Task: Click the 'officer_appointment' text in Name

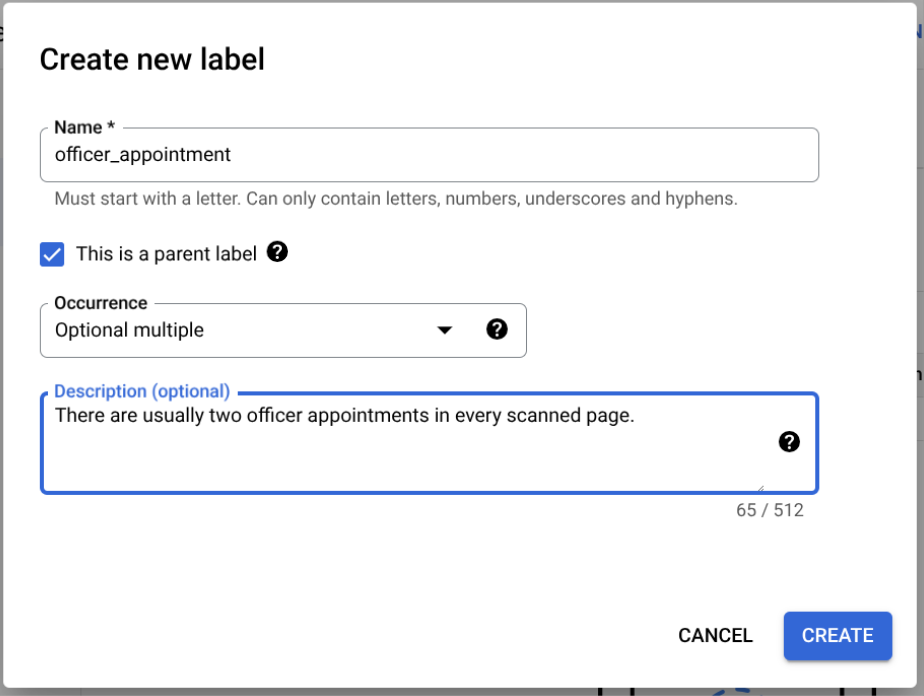Action: pyautogui.click(x=143, y=155)
